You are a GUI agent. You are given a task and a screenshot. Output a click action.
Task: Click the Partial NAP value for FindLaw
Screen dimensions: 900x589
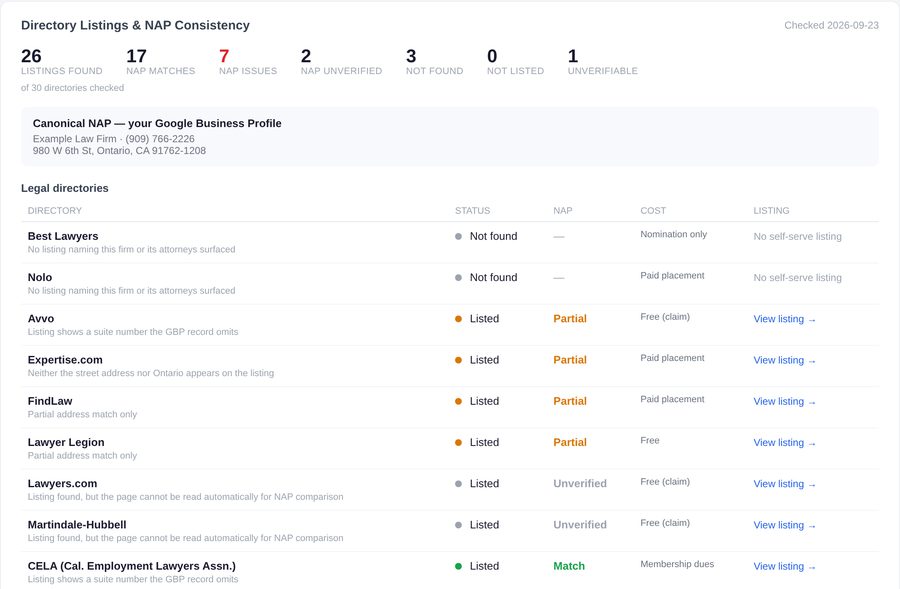(570, 401)
